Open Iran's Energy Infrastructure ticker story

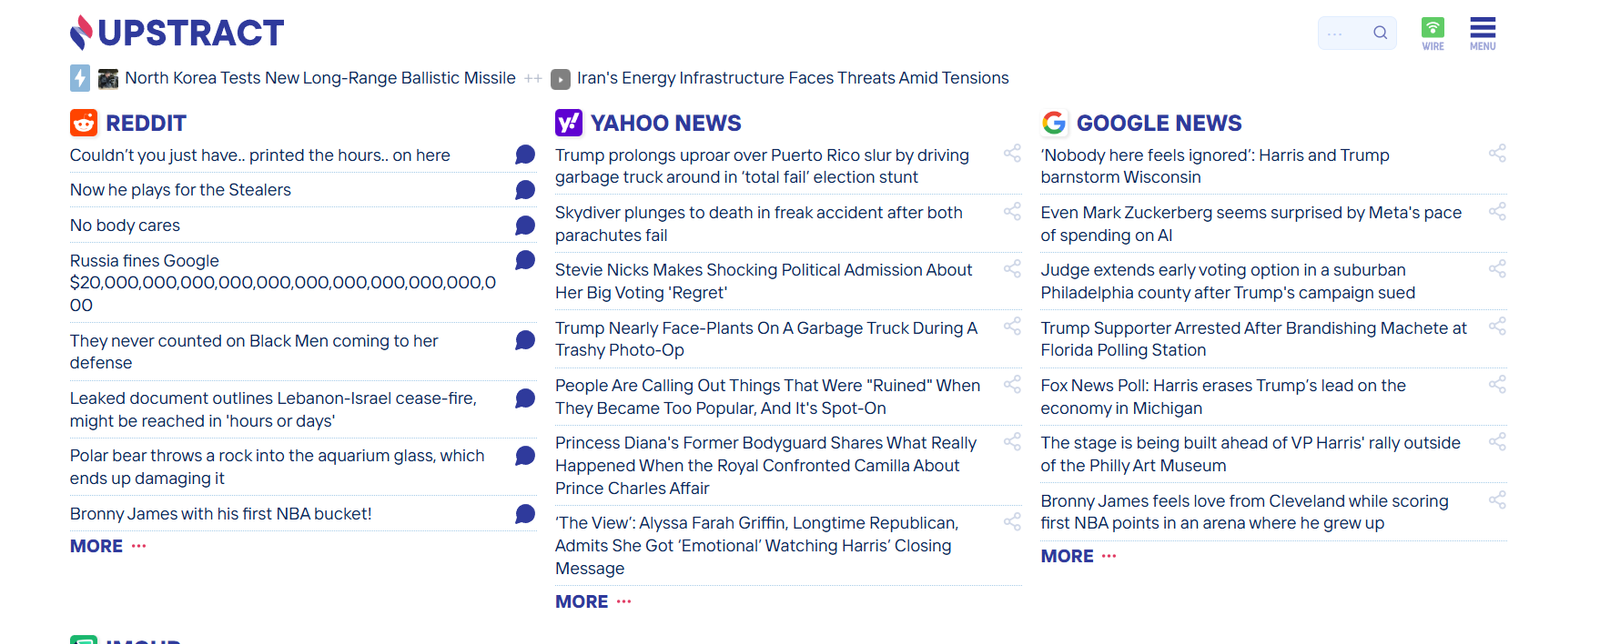(792, 78)
